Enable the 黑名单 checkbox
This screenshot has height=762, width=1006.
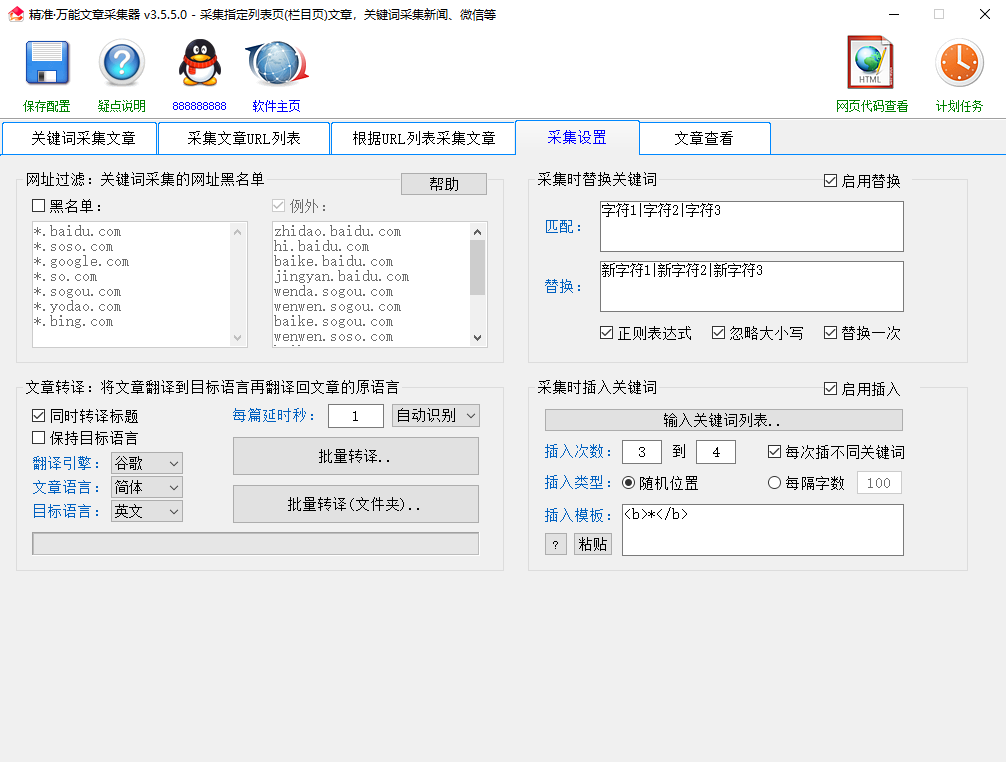click(39, 206)
